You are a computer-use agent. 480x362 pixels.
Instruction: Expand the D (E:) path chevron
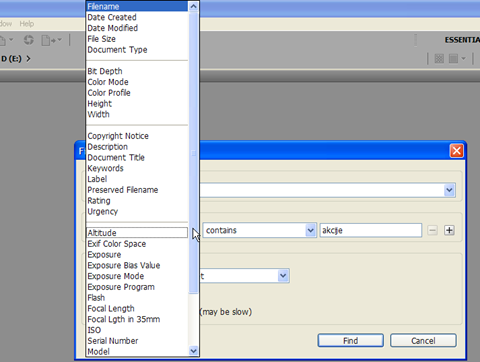click(28, 59)
